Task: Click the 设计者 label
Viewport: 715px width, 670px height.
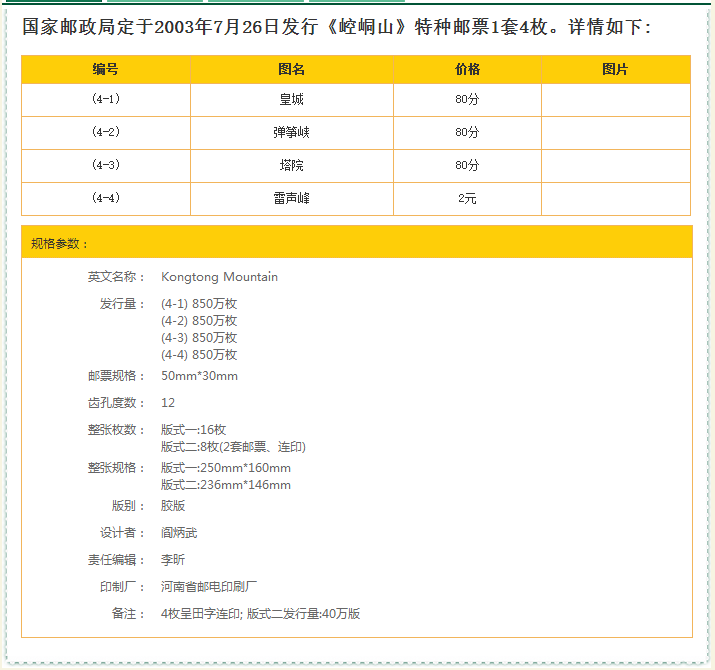Action: tap(123, 533)
